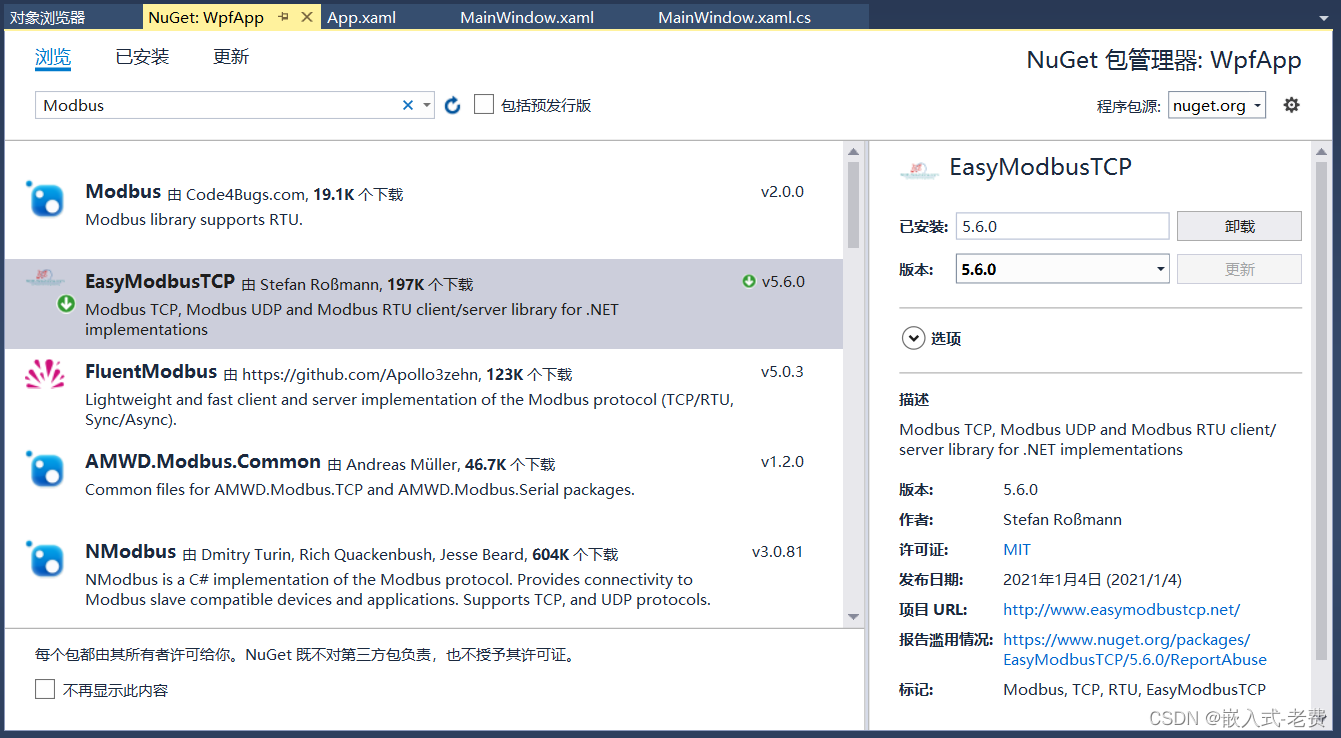This screenshot has height=738, width=1341.
Task: Select the EasyModbusTCP package title
Action: coord(160,281)
